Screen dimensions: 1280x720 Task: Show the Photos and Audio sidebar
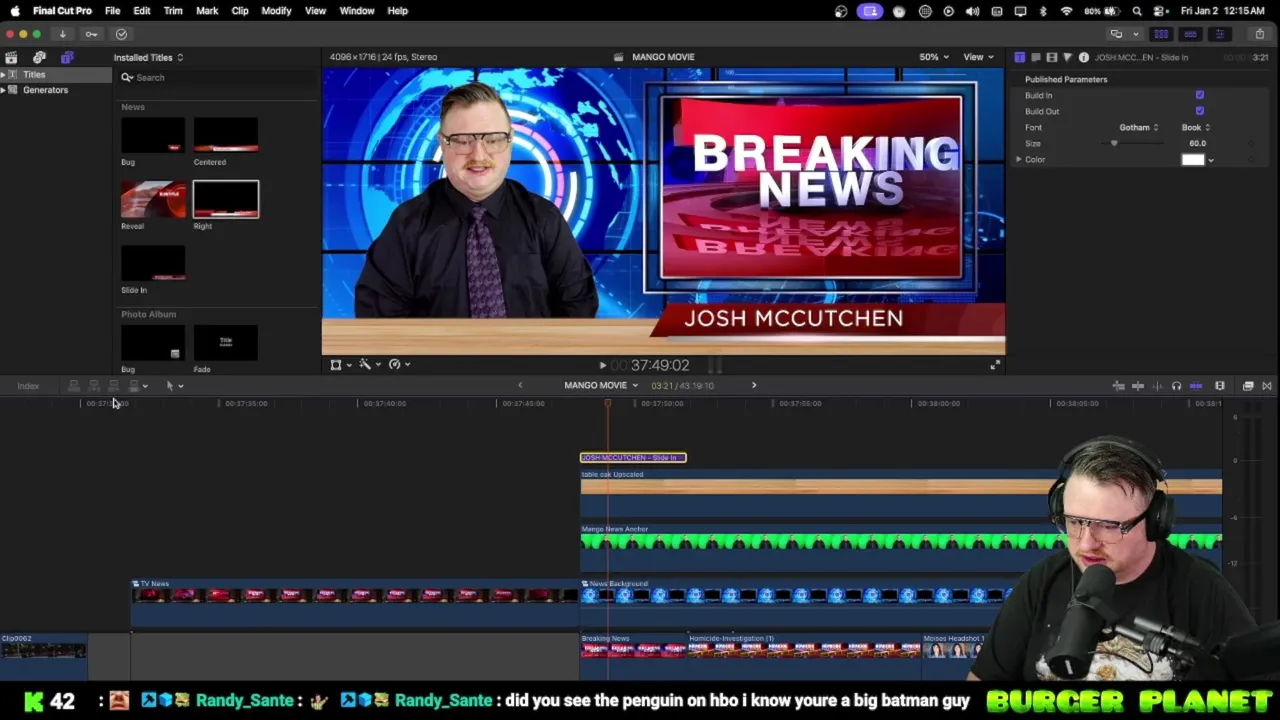point(39,57)
